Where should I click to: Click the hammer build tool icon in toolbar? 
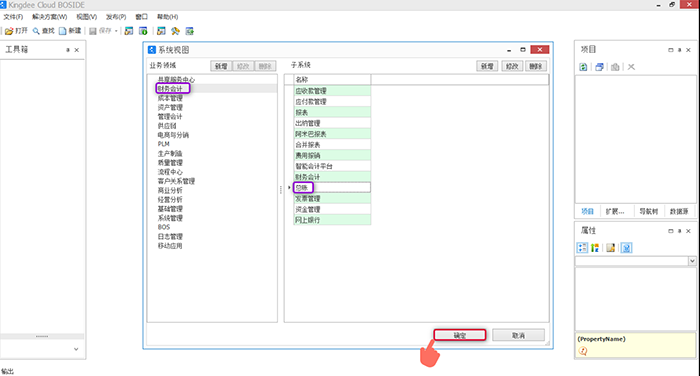click(175, 31)
